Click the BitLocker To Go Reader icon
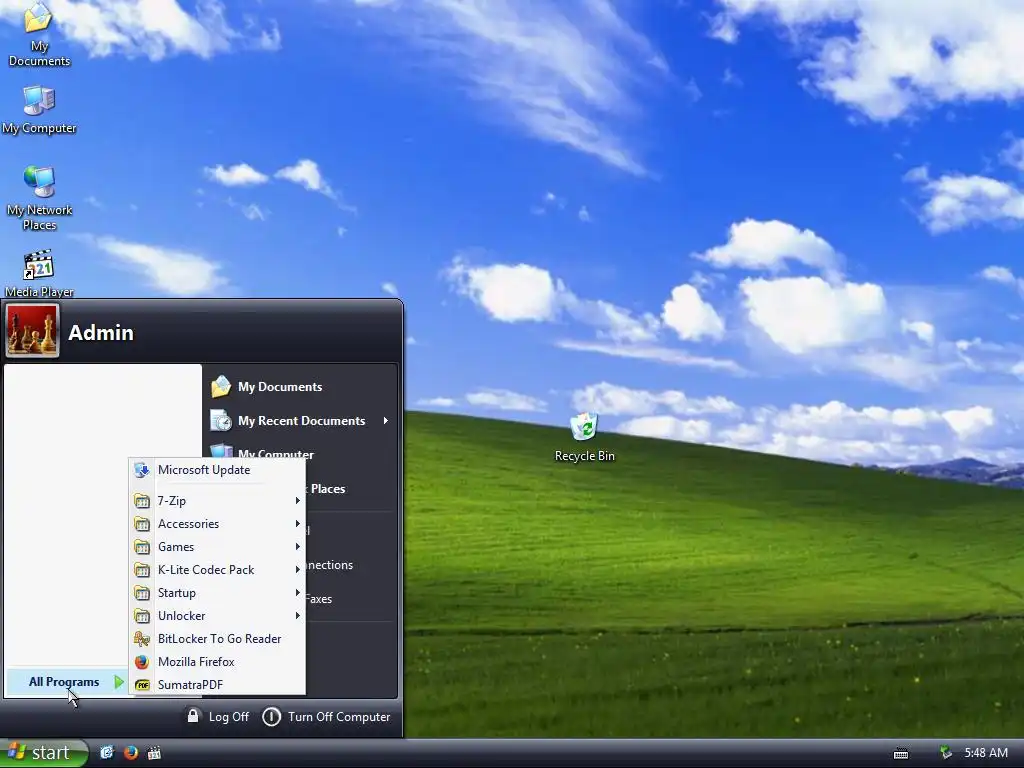Image resolution: width=1024 pixels, height=768 pixels. tap(142, 639)
